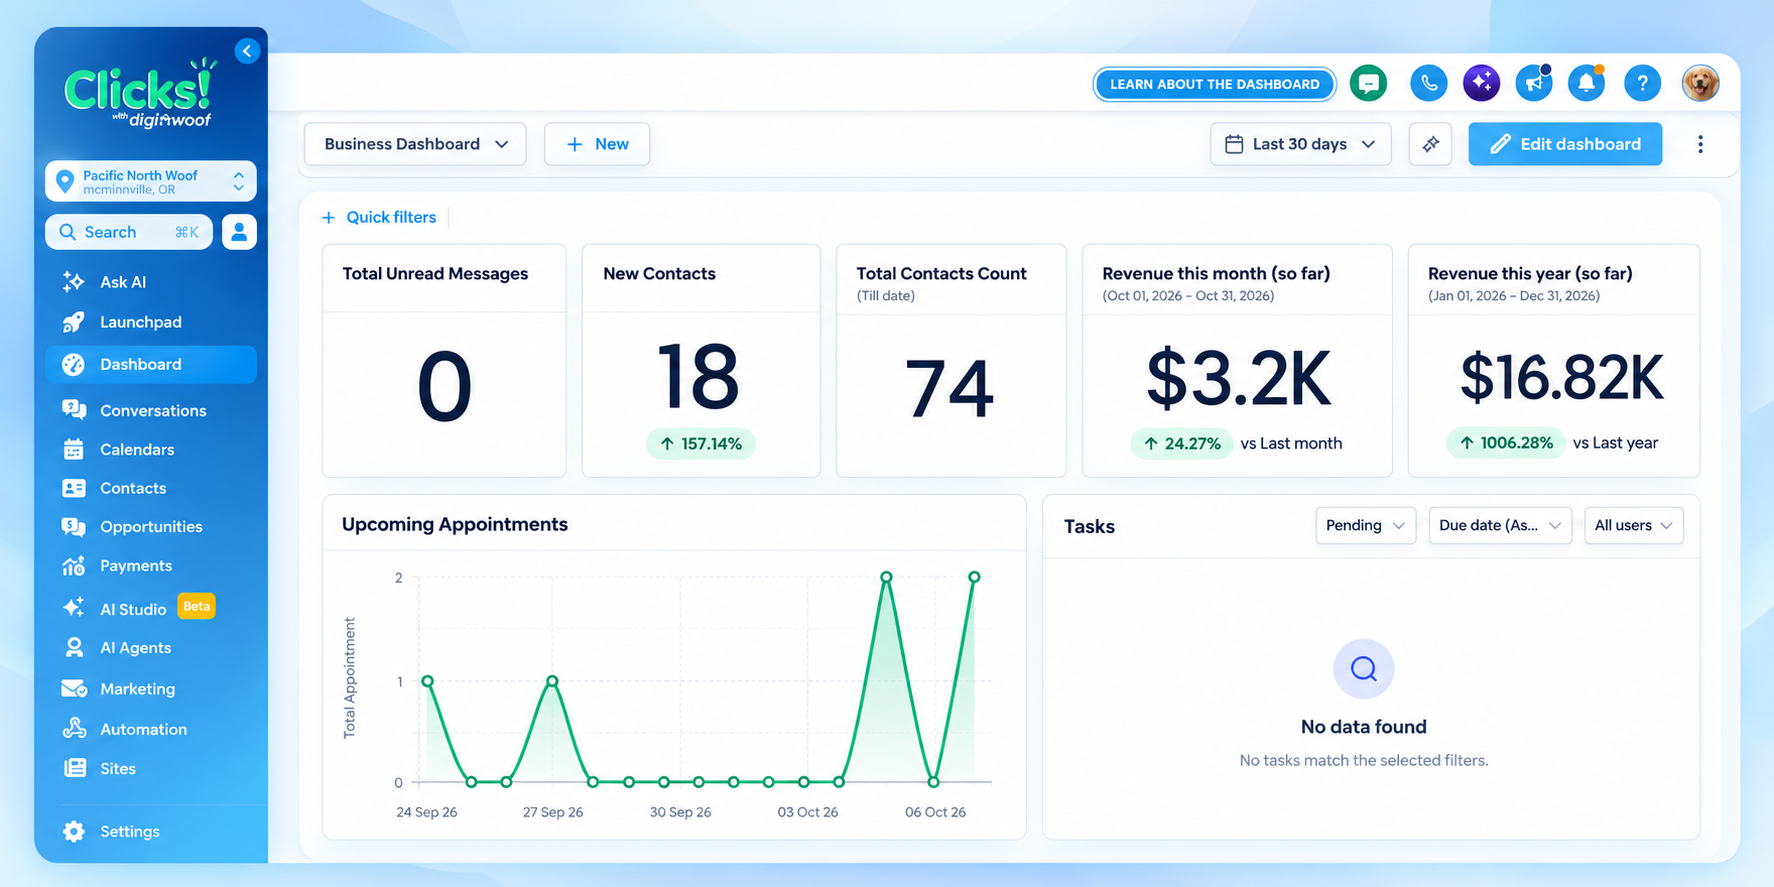This screenshot has height=887, width=1774.
Task: Open AI Studio Beta in the sidebar
Action: tap(150, 608)
